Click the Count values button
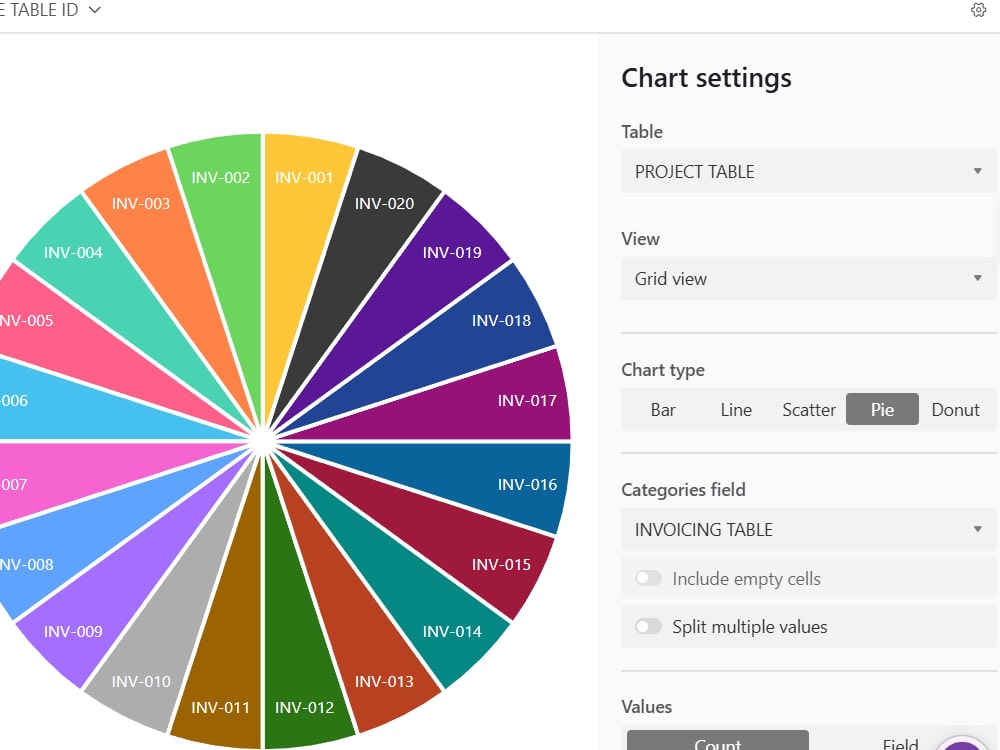Screen dimensions: 1000x750 coord(717,741)
